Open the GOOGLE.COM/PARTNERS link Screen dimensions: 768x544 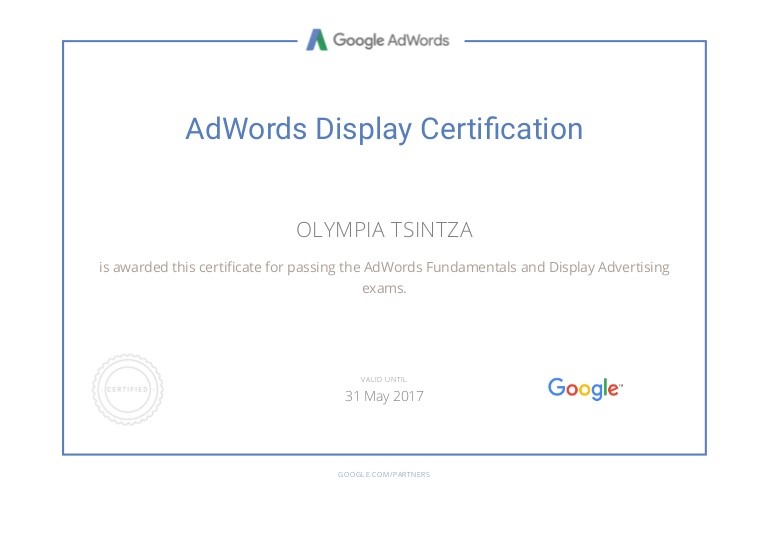point(384,474)
